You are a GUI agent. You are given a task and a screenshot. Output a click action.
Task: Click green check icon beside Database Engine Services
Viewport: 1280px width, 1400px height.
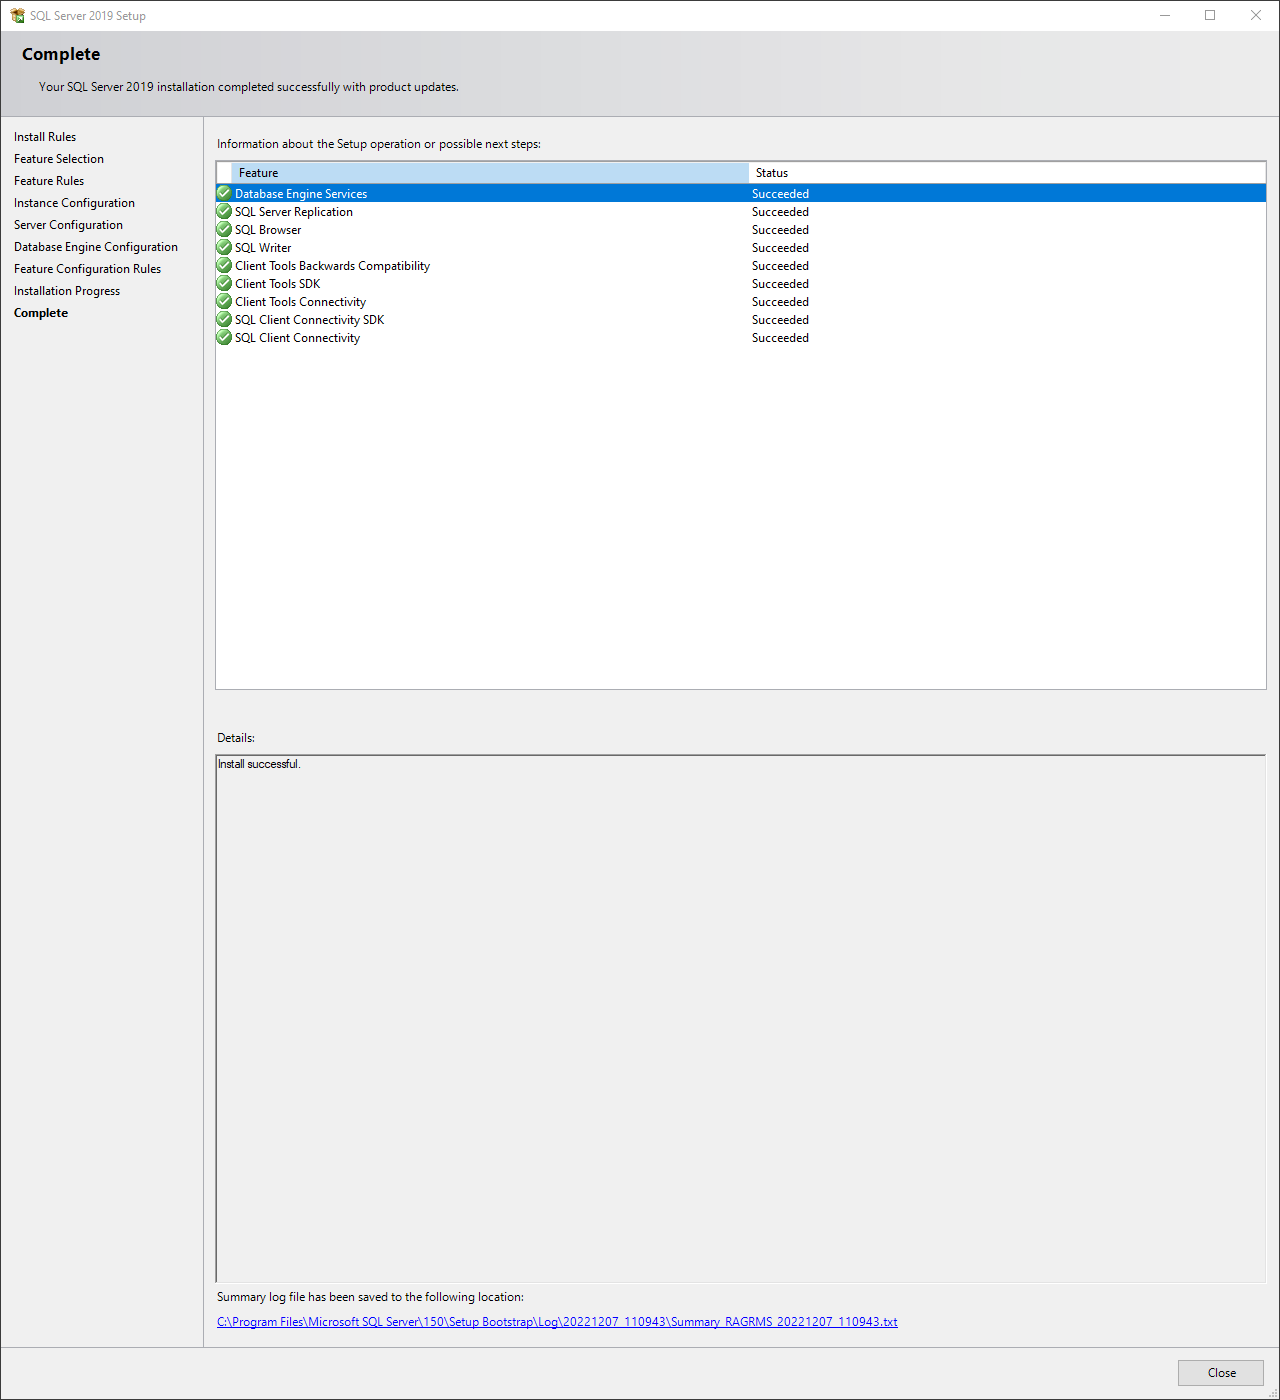tap(224, 193)
